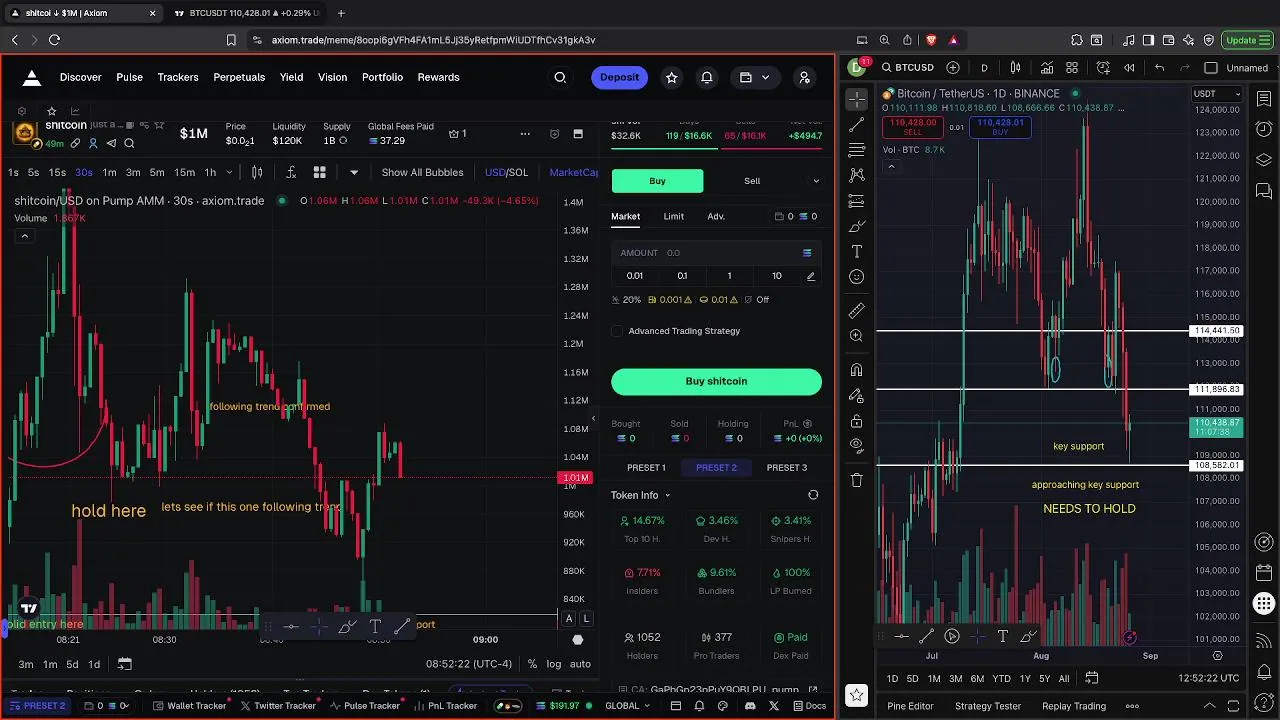
Task: Enable the Magnet mode in TradingView
Action: [x=857, y=370]
